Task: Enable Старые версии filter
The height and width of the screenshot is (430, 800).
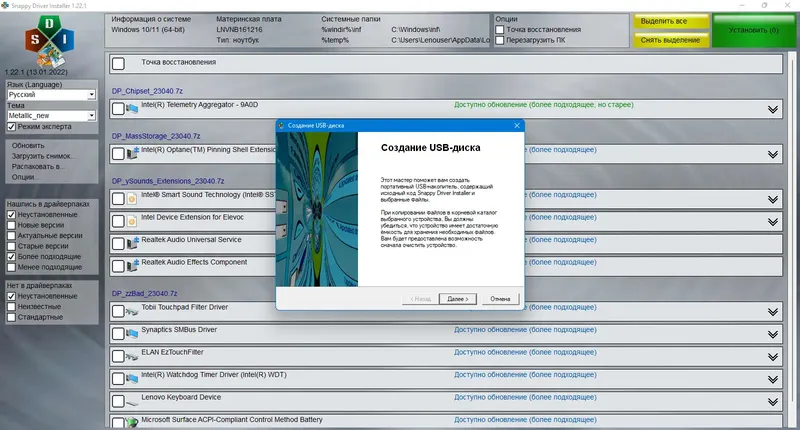Action: (11, 246)
